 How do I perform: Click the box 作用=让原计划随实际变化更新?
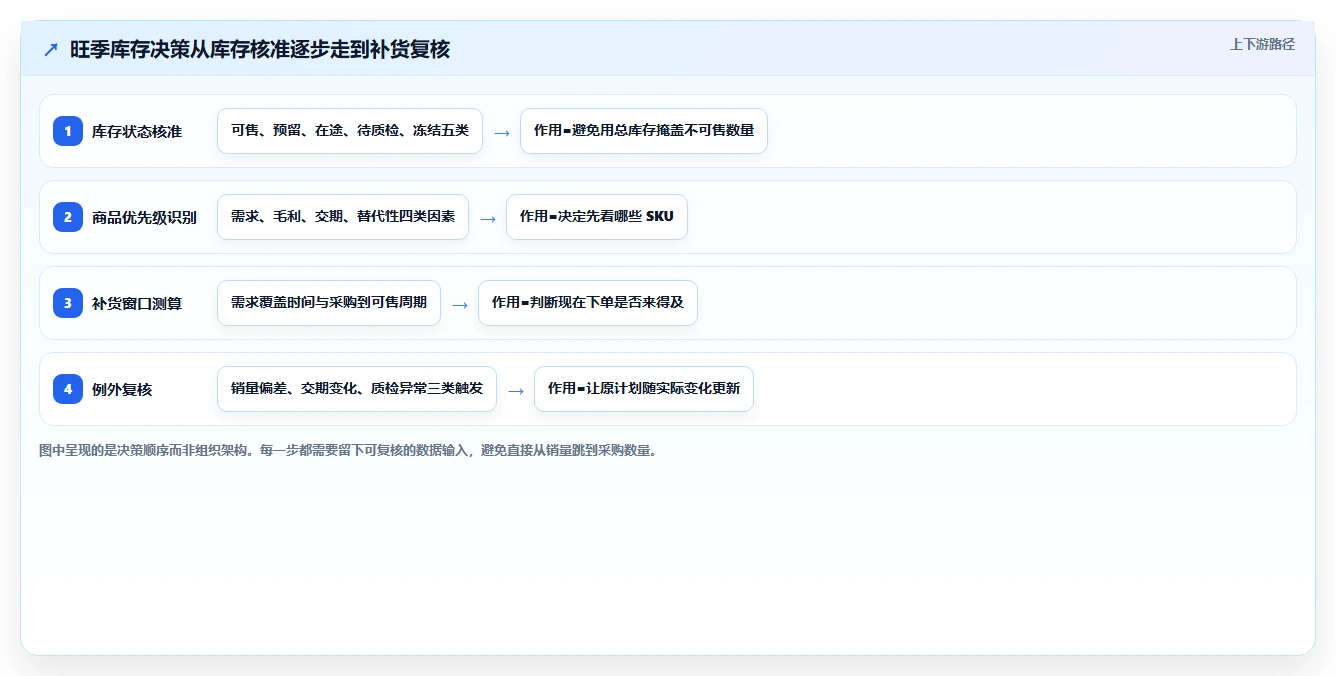pos(644,389)
